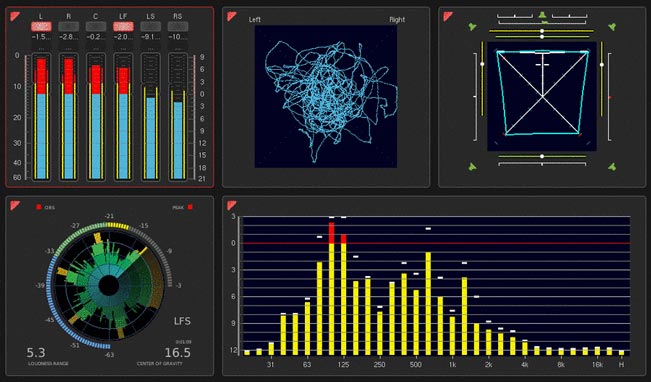
Task: Adjust the top yellow correlation slider knob
Action: pyautogui.click(x=542, y=31)
